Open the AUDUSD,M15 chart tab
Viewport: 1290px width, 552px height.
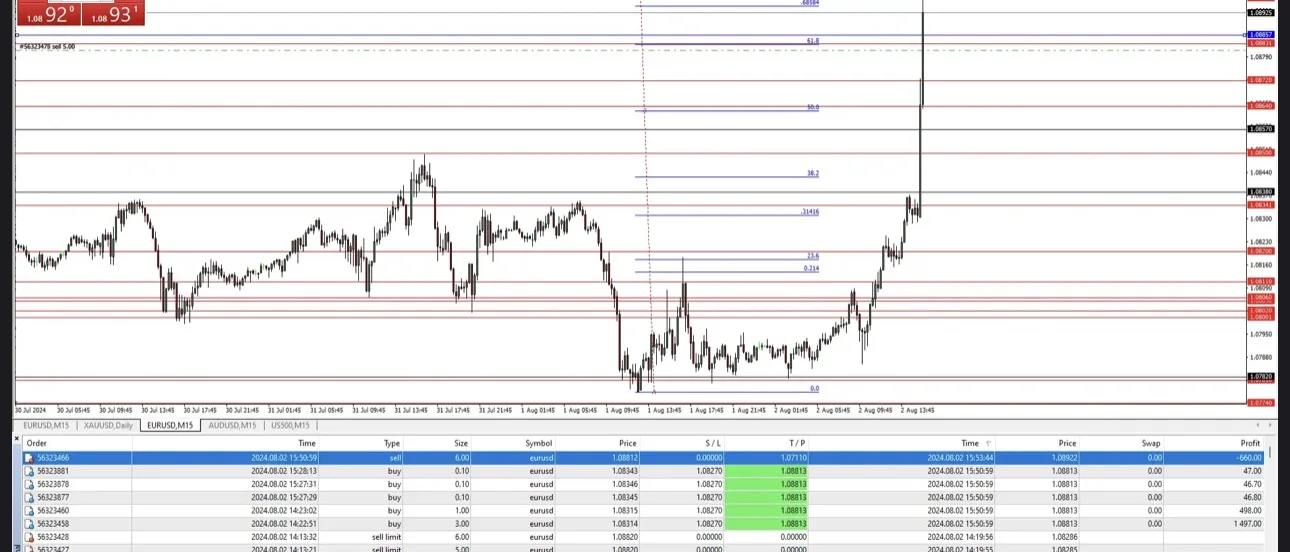click(230, 425)
